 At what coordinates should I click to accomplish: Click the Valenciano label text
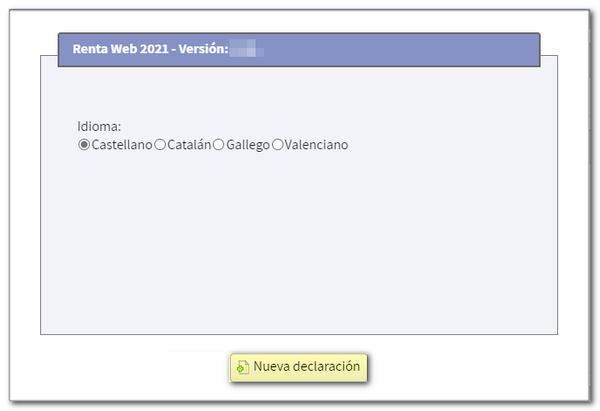coord(316,145)
